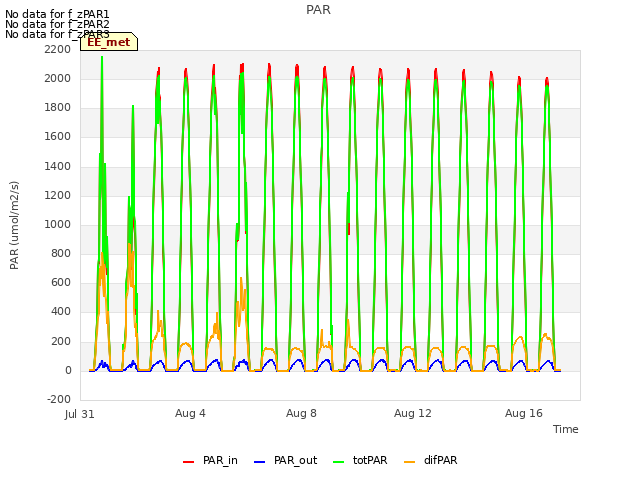640x480 pixels.
Task: Click the 'No data for f_zPAR1' message
Action: point(57,14)
